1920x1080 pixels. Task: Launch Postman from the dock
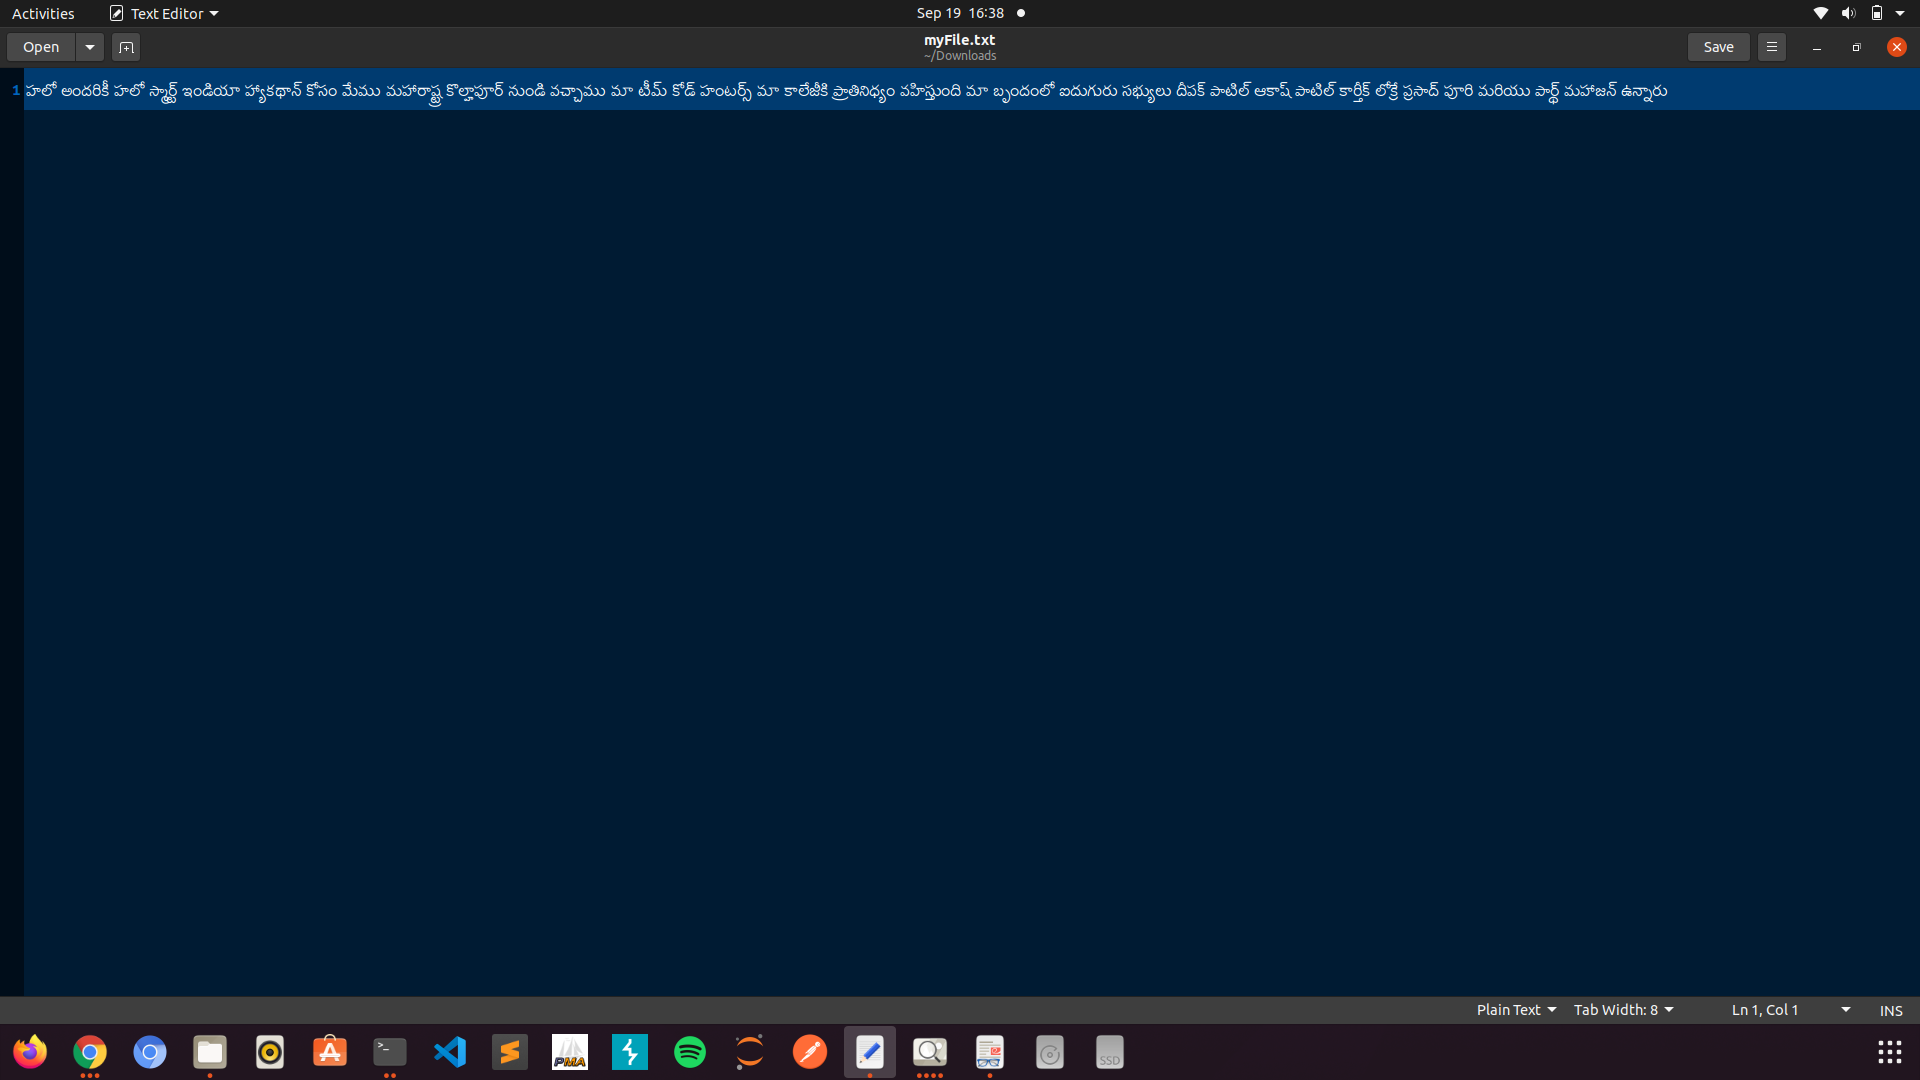point(810,1052)
